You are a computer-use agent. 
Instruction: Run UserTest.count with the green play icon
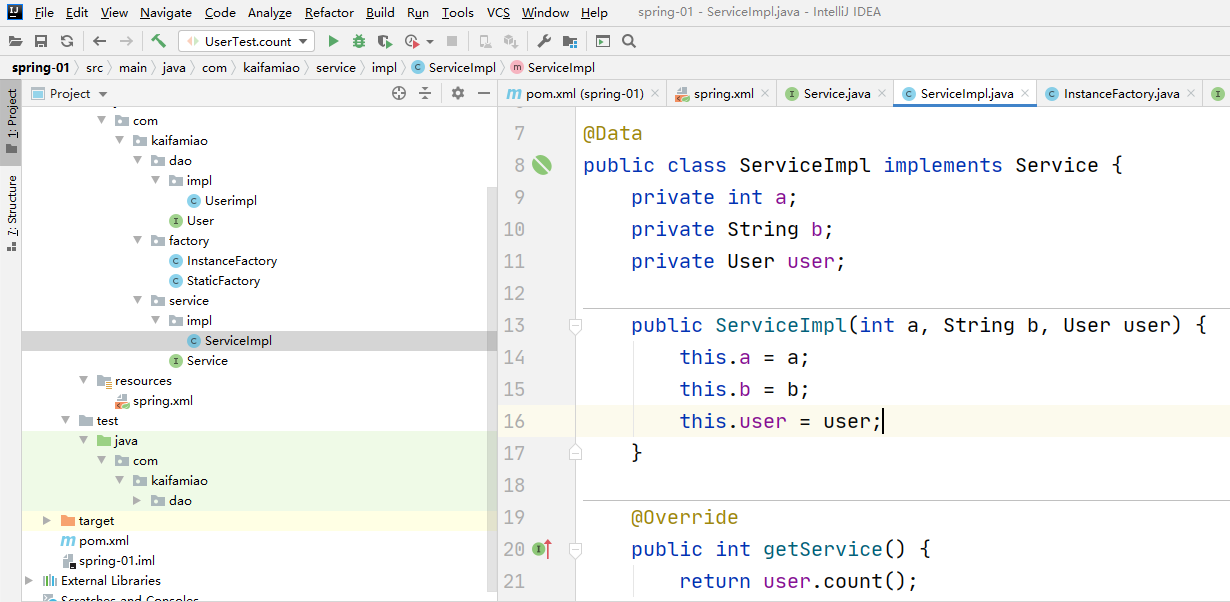click(x=334, y=41)
